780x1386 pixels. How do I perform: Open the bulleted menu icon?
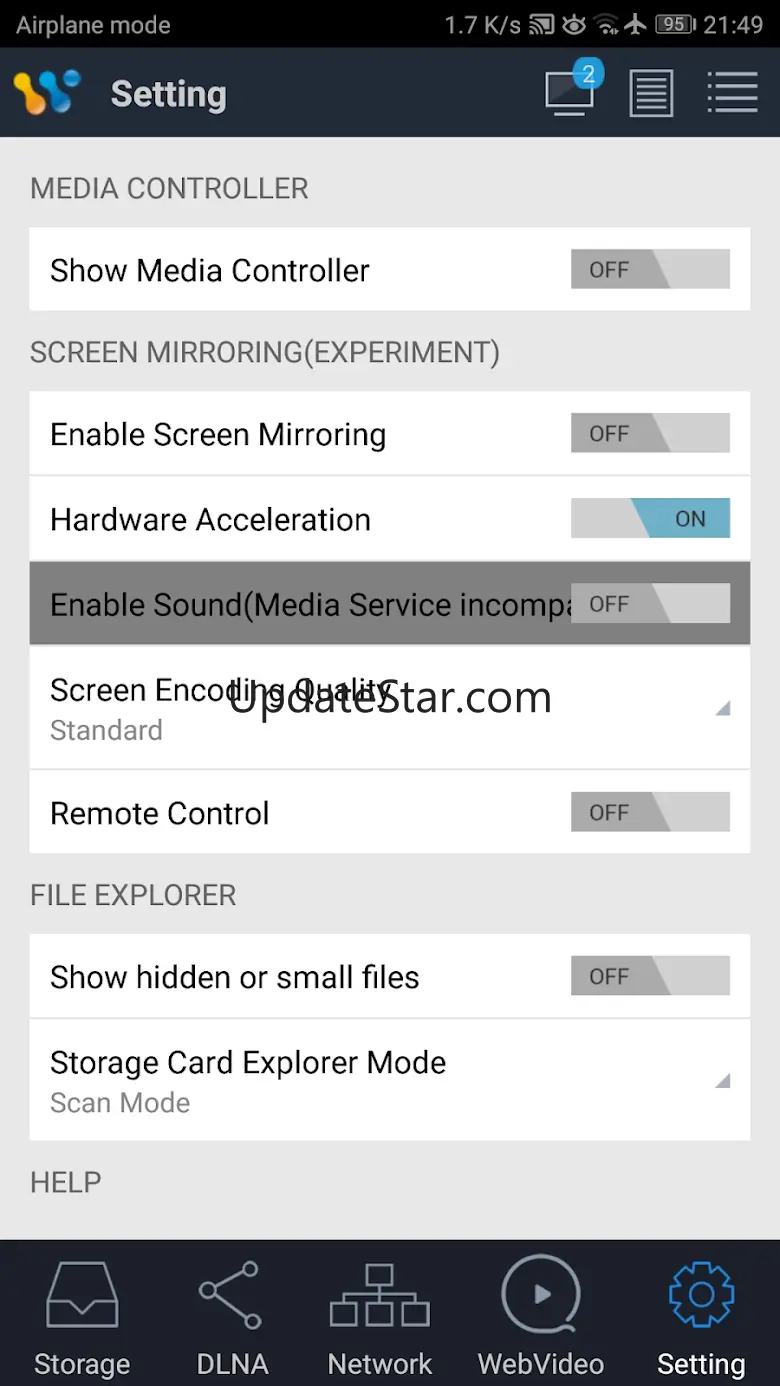click(x=732, y=92)
